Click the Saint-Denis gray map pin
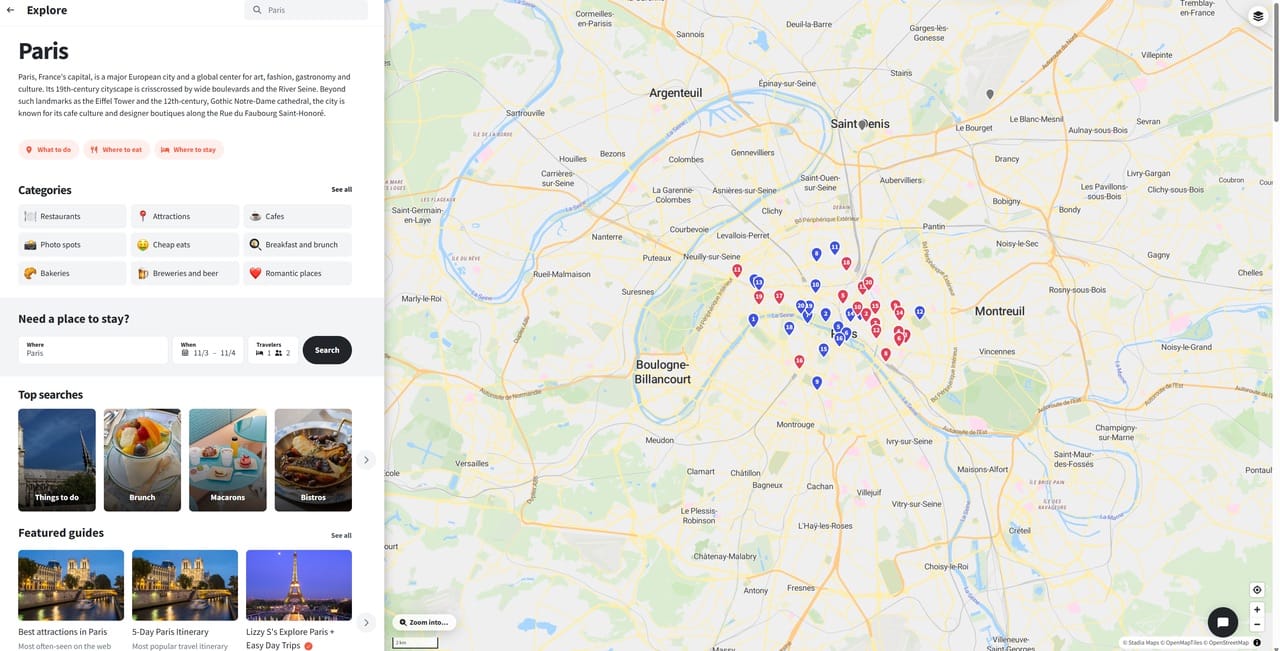This screenshot has height=651, width=1280. [862, 125]
